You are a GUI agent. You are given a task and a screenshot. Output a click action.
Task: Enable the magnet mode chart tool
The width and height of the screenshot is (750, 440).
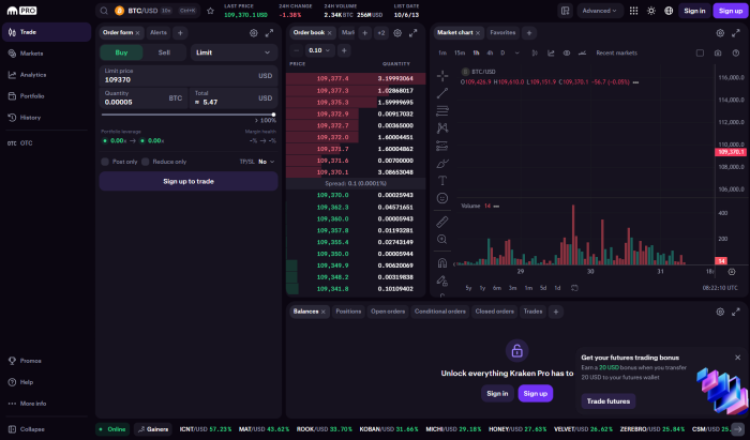[x=442, y=263]
